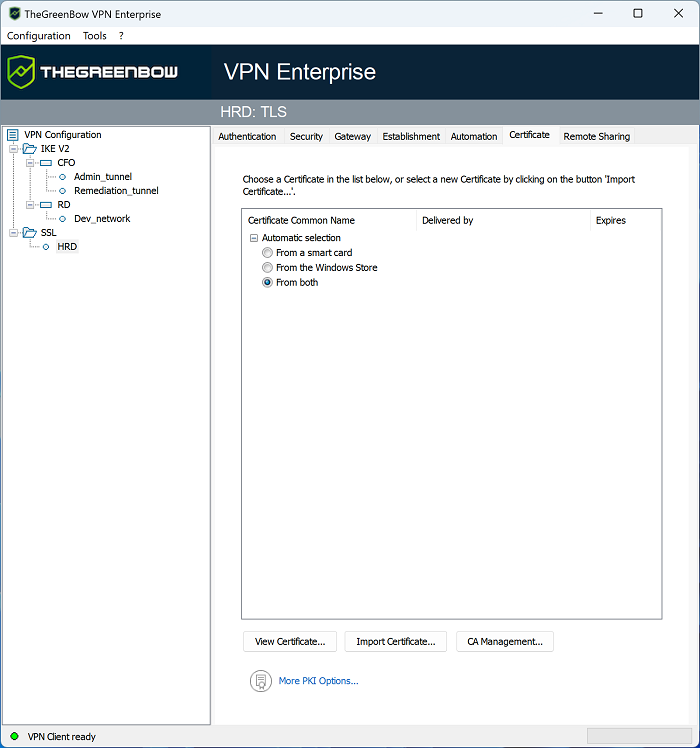Switch to the Establishment tab
Screen dimensions: 700x748
411,136
